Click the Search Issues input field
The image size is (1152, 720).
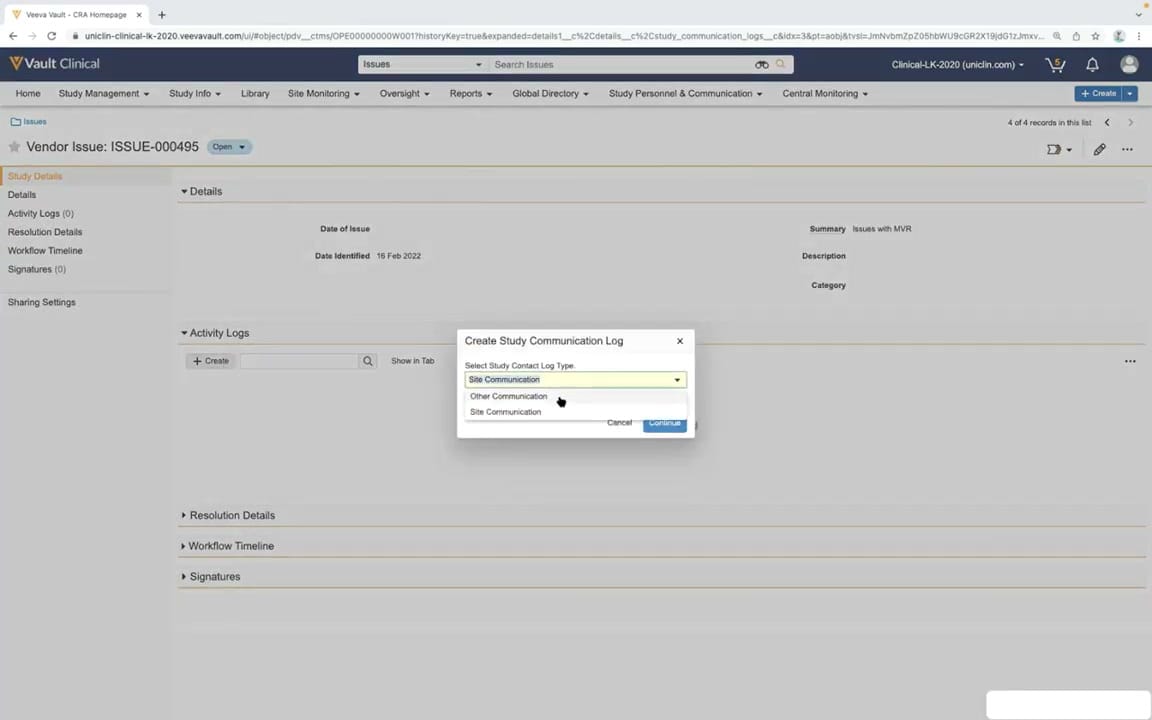point(621,65)
